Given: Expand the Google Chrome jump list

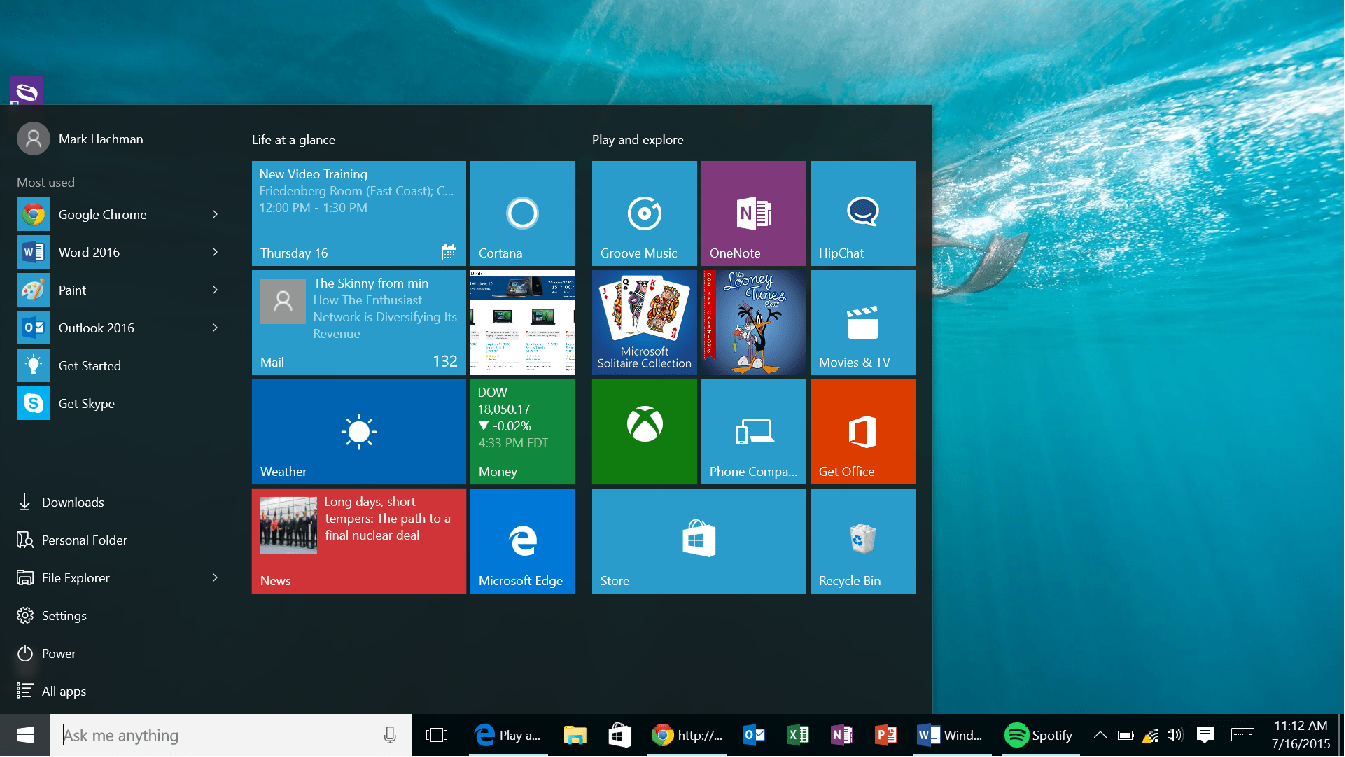Looking at the screenshot, I should 216,214.
